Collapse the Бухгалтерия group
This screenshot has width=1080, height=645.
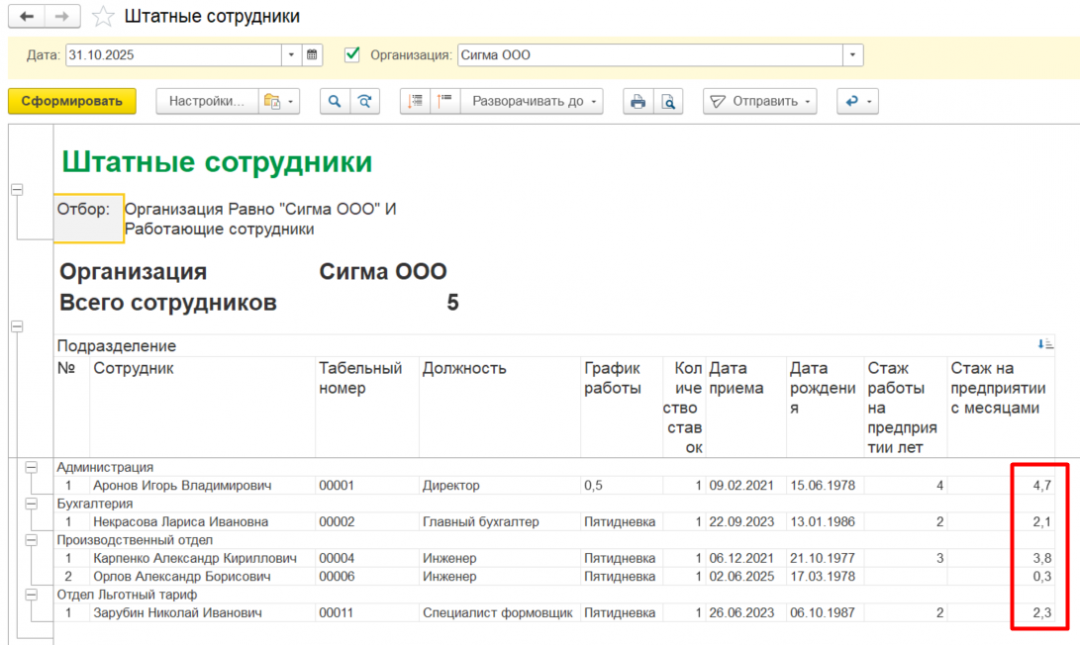pyautogui.click(x=31, y=504)
